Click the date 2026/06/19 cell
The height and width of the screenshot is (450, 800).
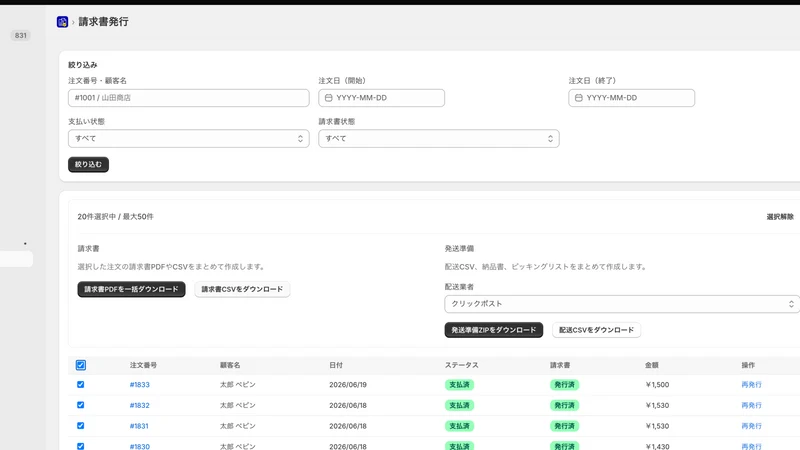click(x=348, y=385)
